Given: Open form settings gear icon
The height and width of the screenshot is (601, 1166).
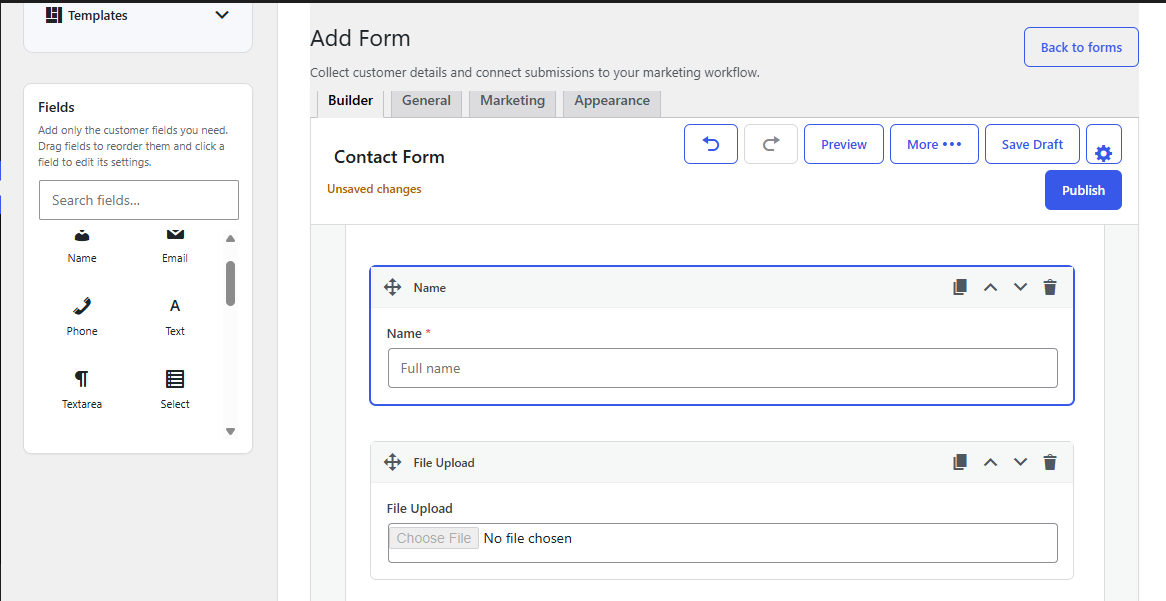Looking at the screenshot, I should [1104, 144].
